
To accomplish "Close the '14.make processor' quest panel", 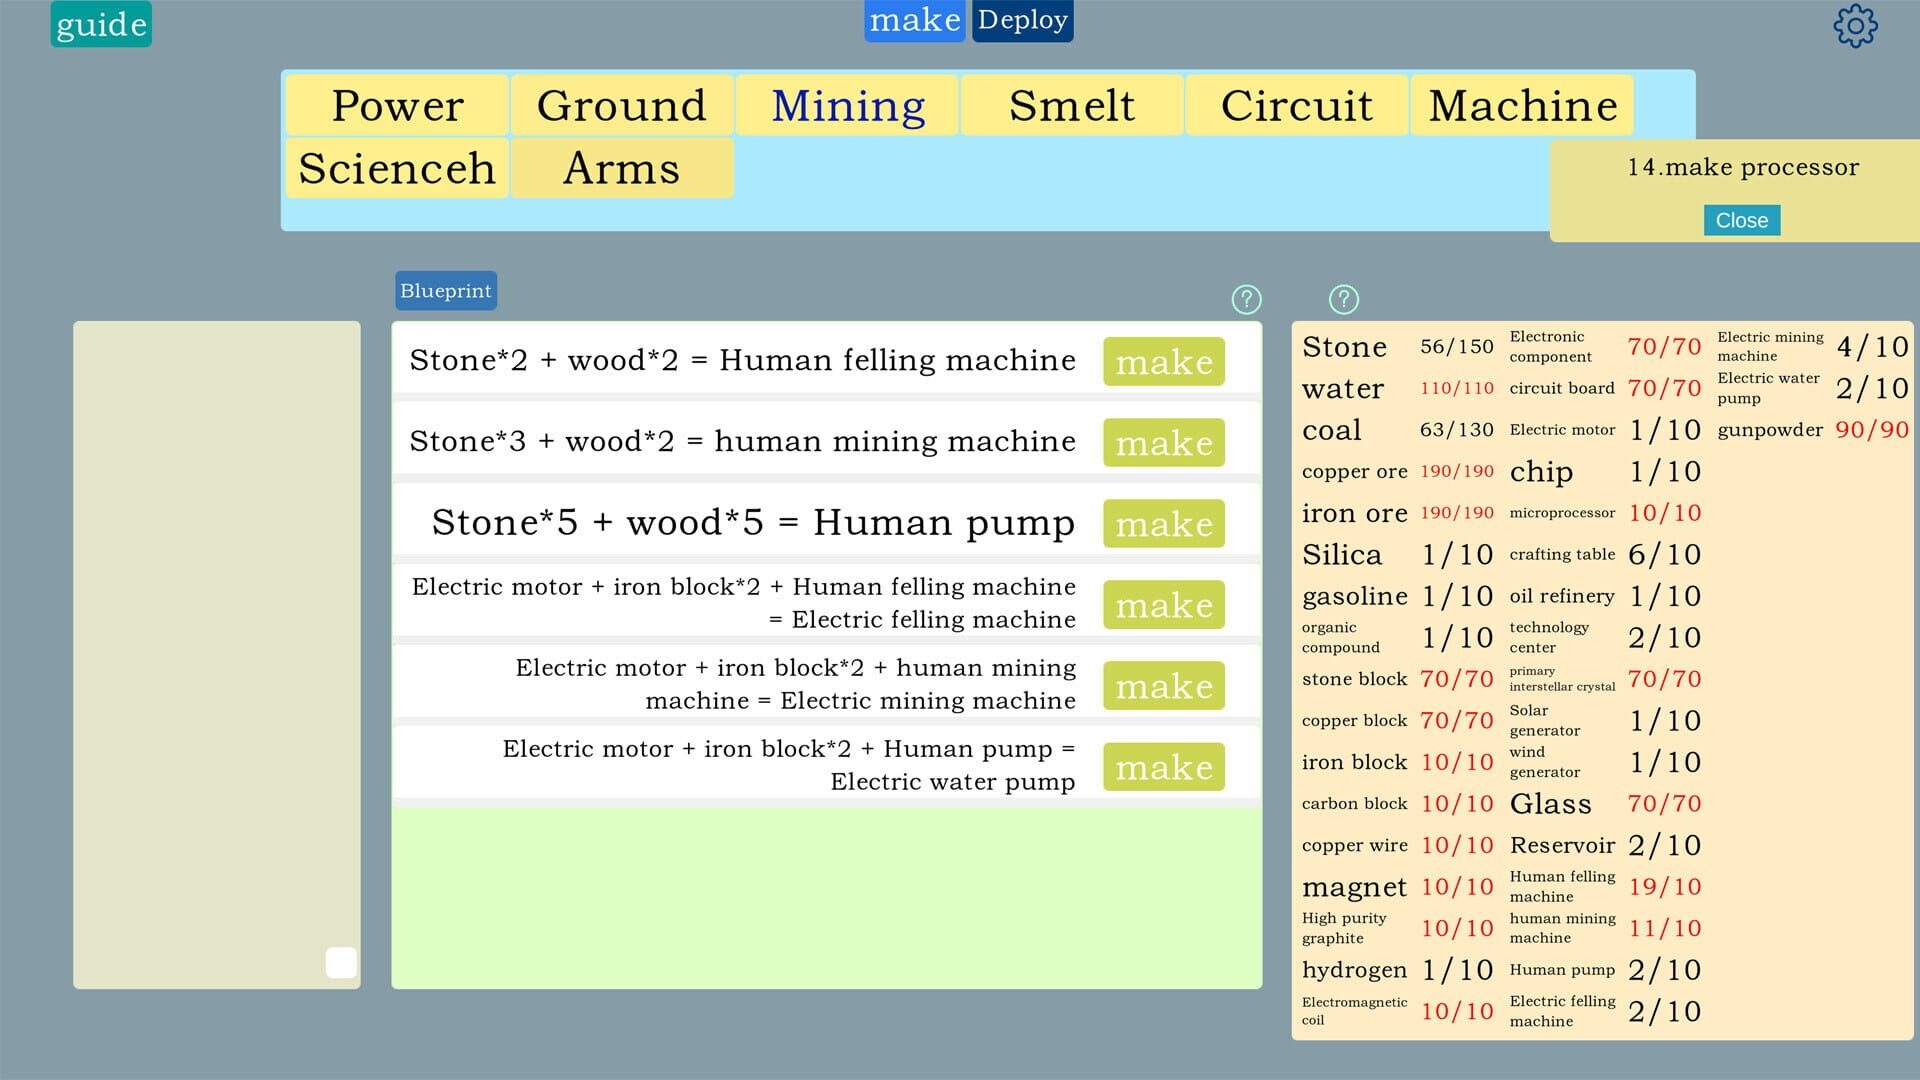I will click(x=1742, y=220).
